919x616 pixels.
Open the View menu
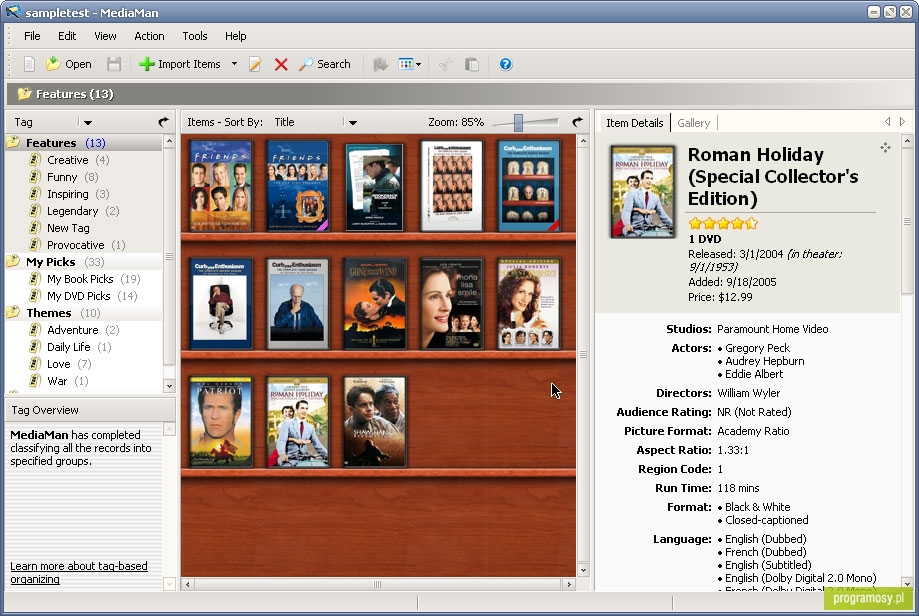(105, 36)
